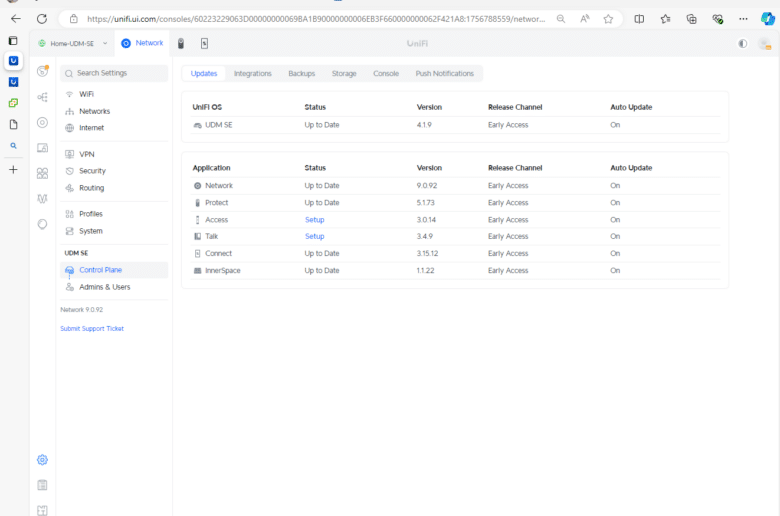
Task: Click the search icon in vertical tabs
Action: 13,146
